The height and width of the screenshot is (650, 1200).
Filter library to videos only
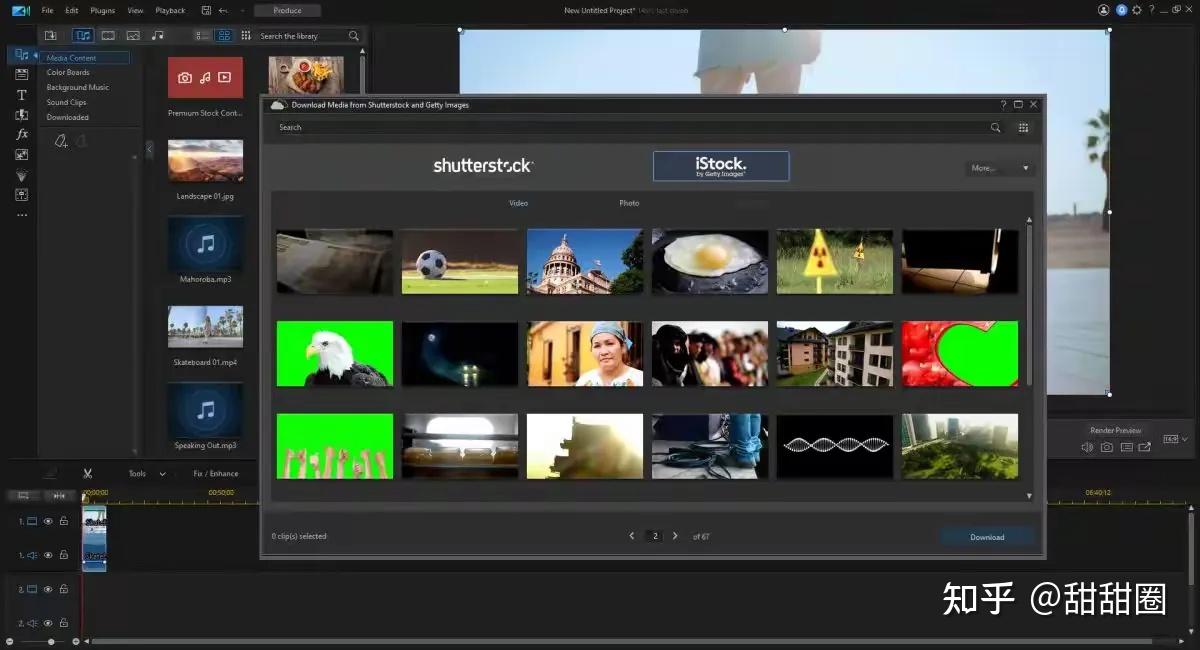(x=108, y=36)
